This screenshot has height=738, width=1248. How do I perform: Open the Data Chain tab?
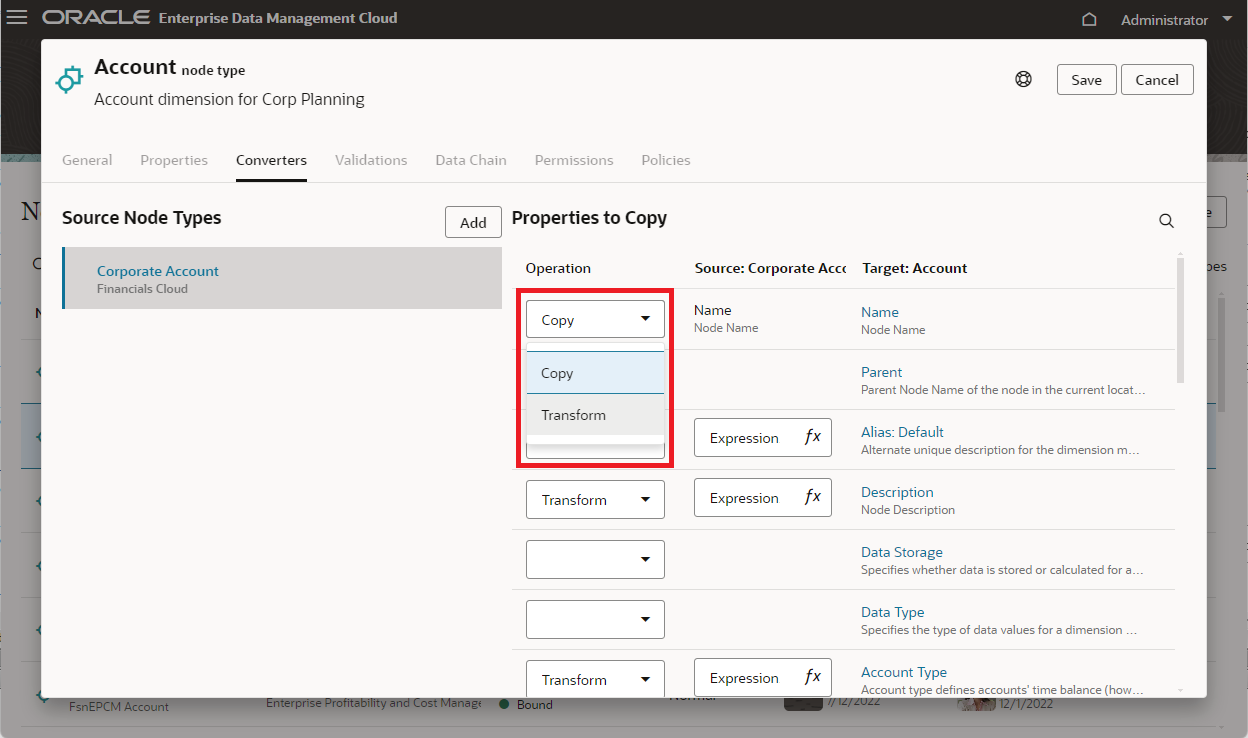pyautogui.click(x=471, y=160)
